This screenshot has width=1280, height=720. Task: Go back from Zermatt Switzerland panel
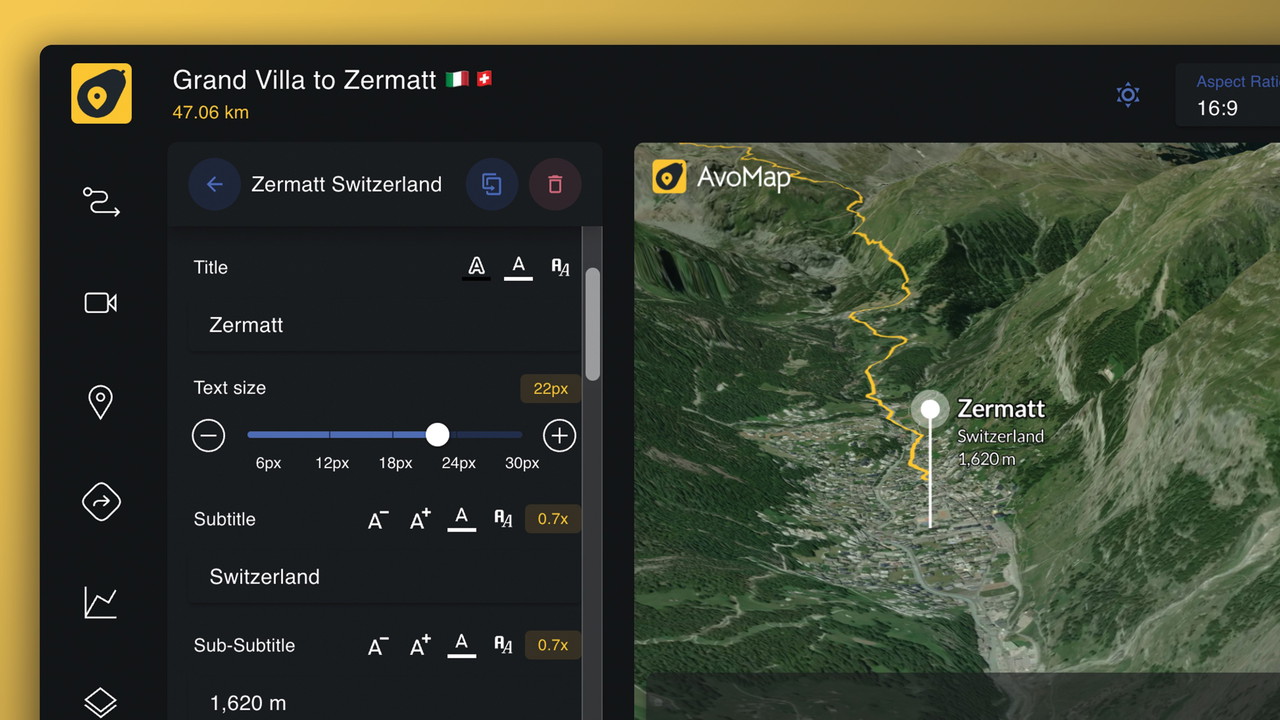click(214, 184)
